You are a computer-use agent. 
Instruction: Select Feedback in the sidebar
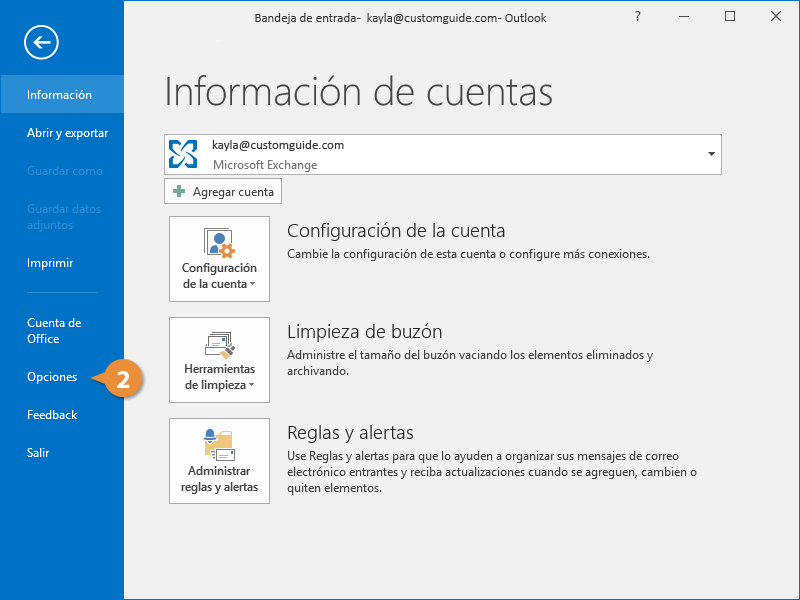52,415
